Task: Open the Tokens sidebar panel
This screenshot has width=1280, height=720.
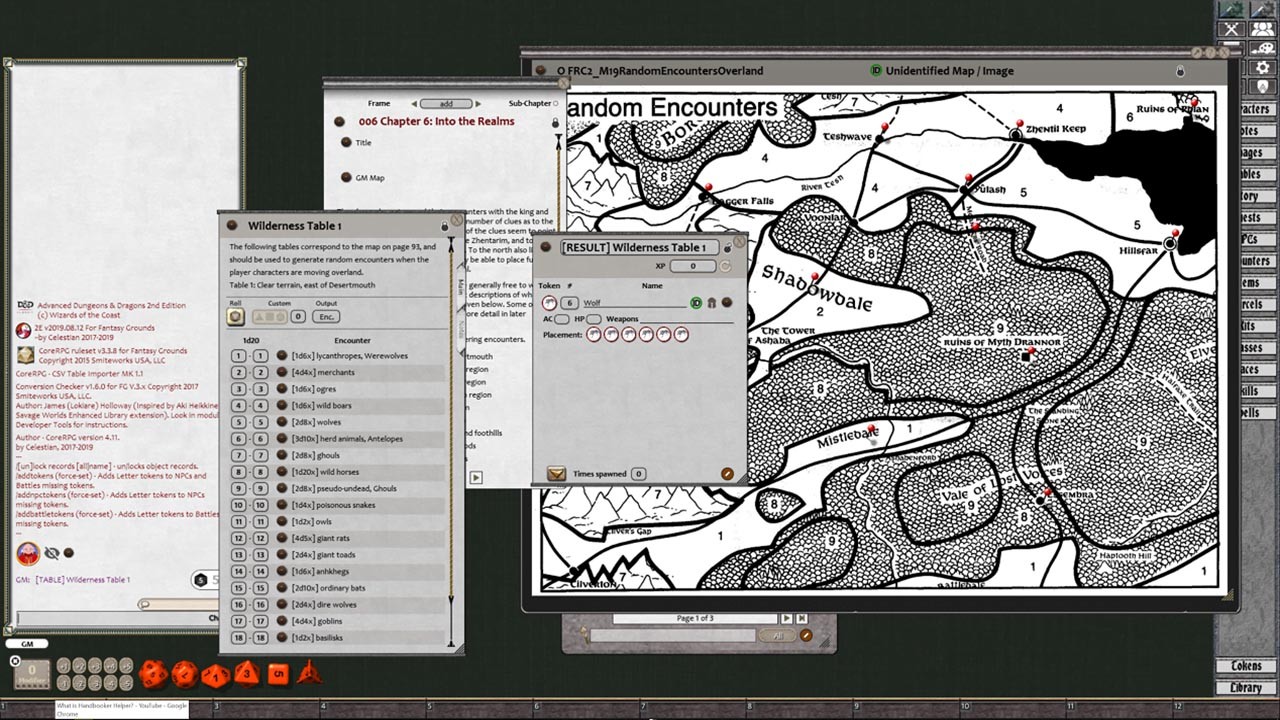Action: tap(1245, 664)
